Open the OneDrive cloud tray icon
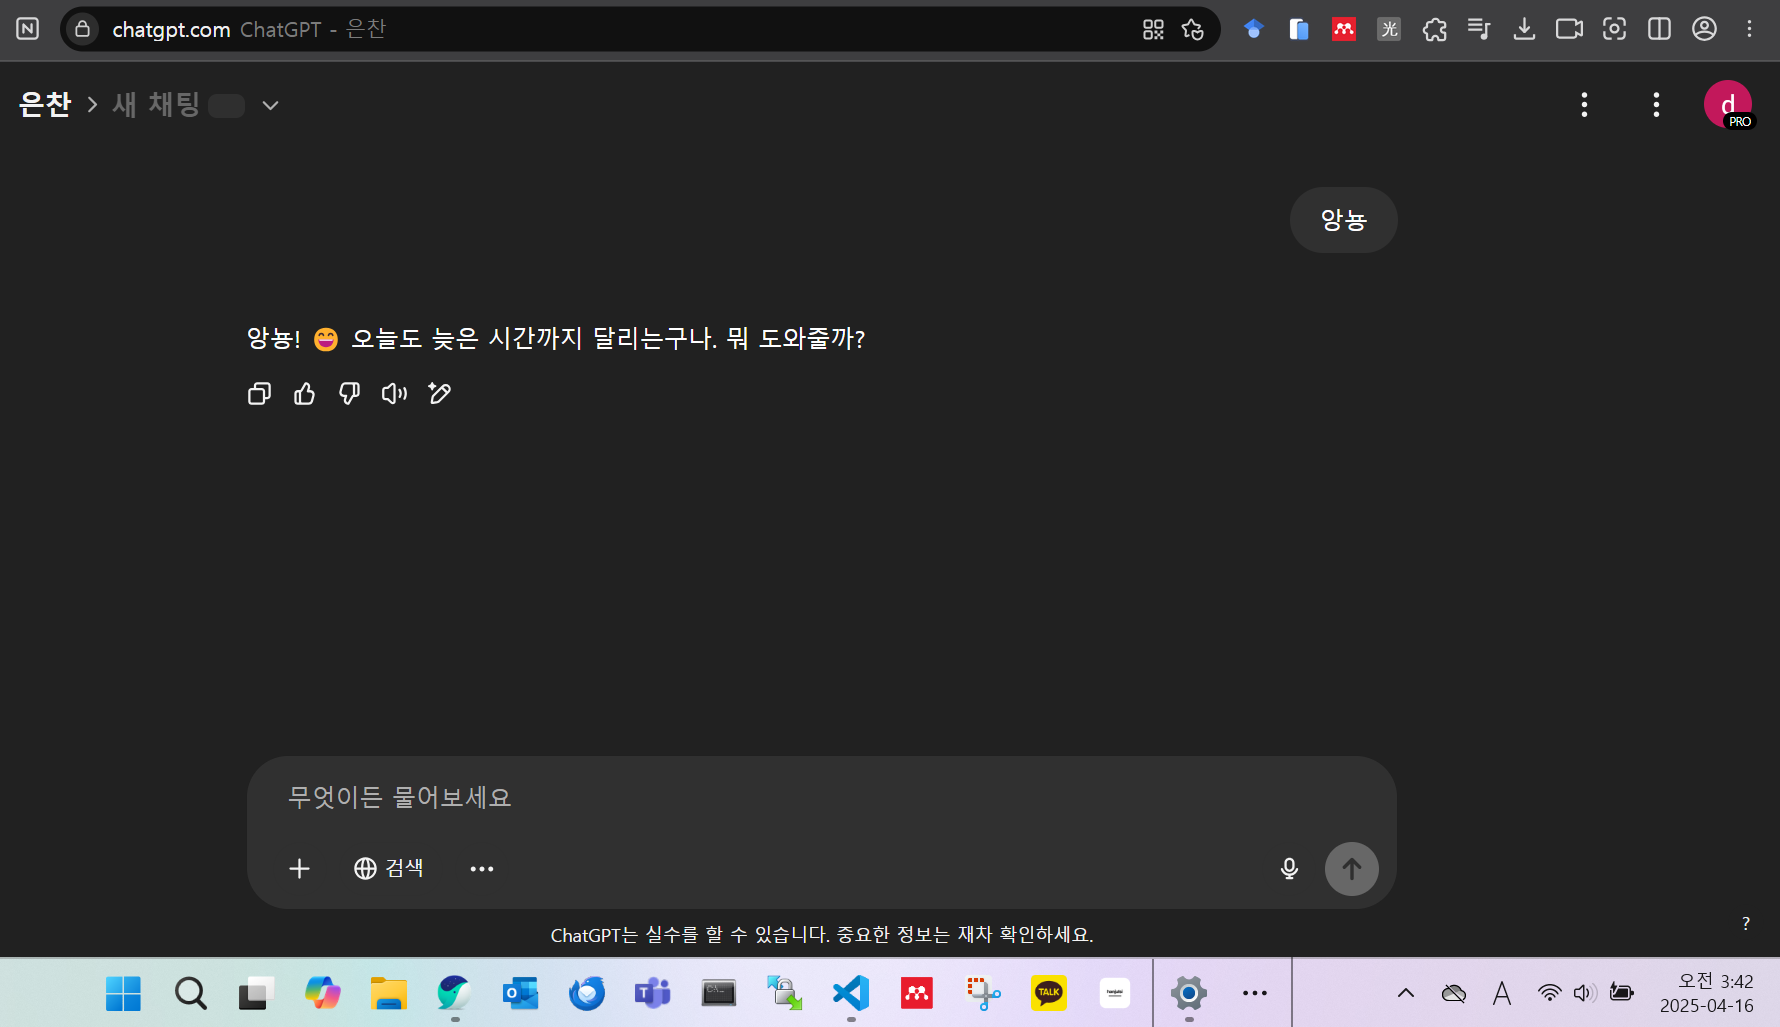Image resolution: width=1780 pixels, height=1027 pixels. click(1453, 993)
